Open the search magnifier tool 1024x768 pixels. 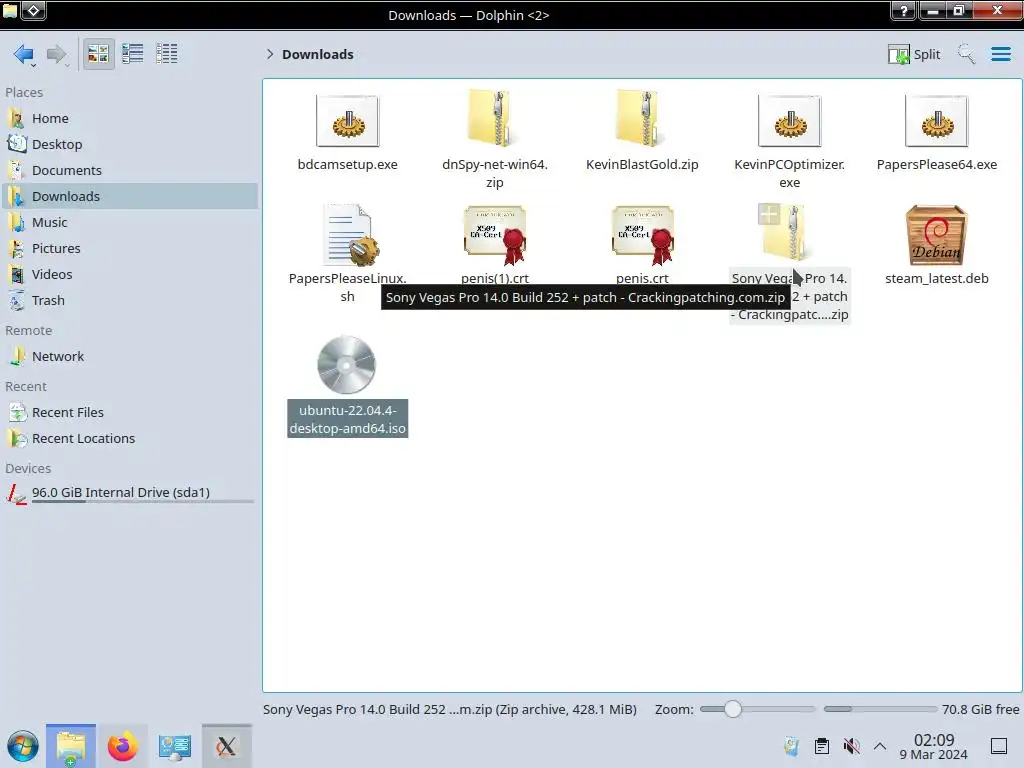click(x=966, y=54)
